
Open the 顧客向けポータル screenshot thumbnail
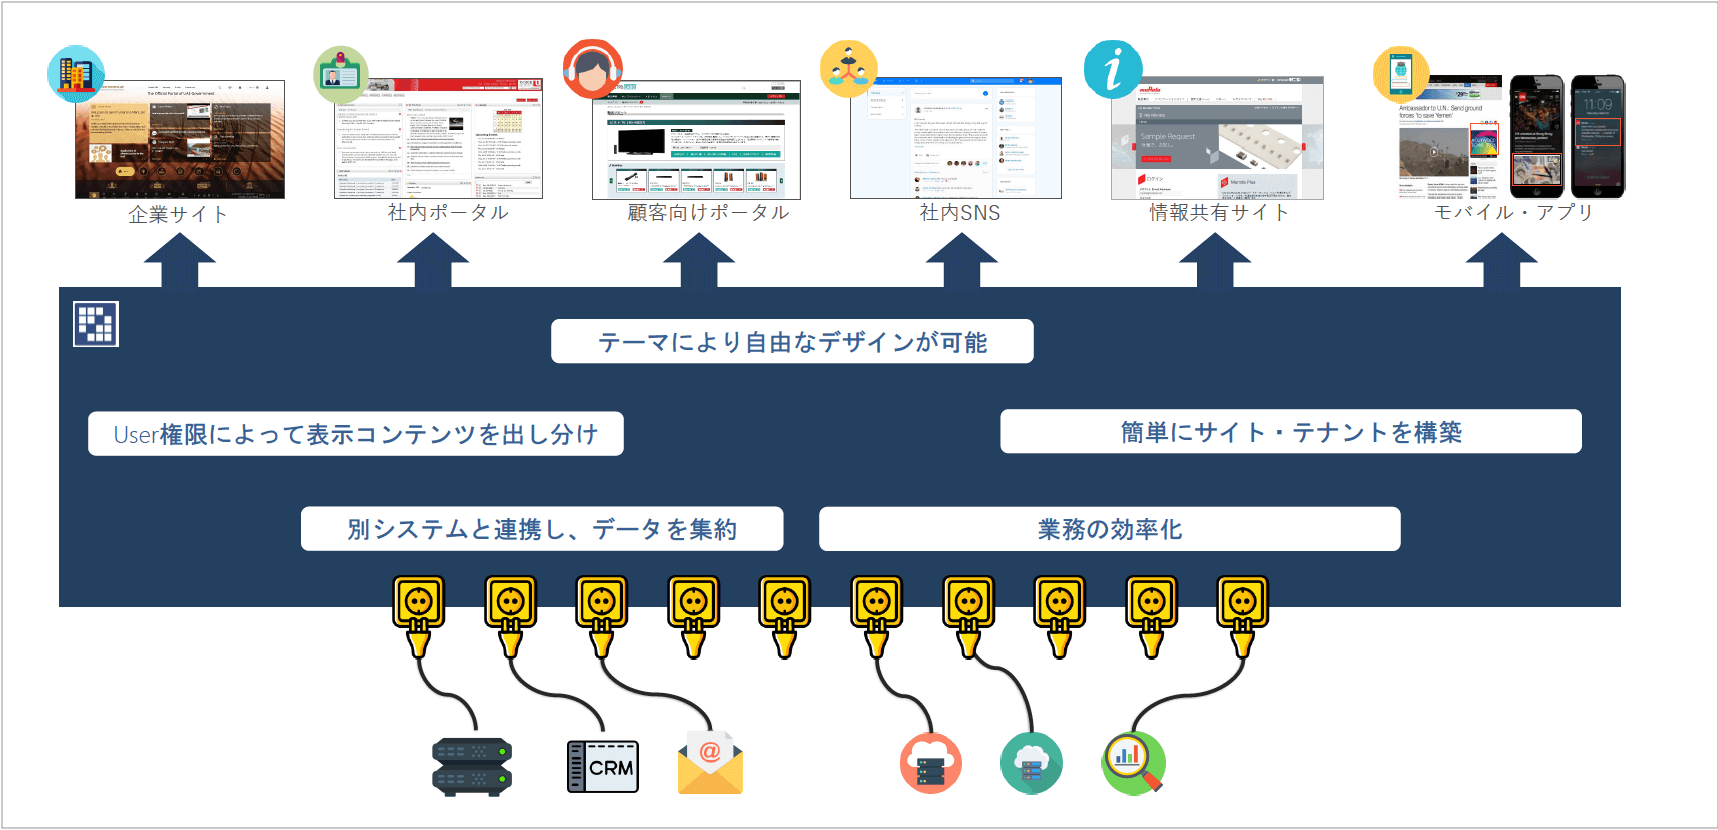(x=696, y=140)
